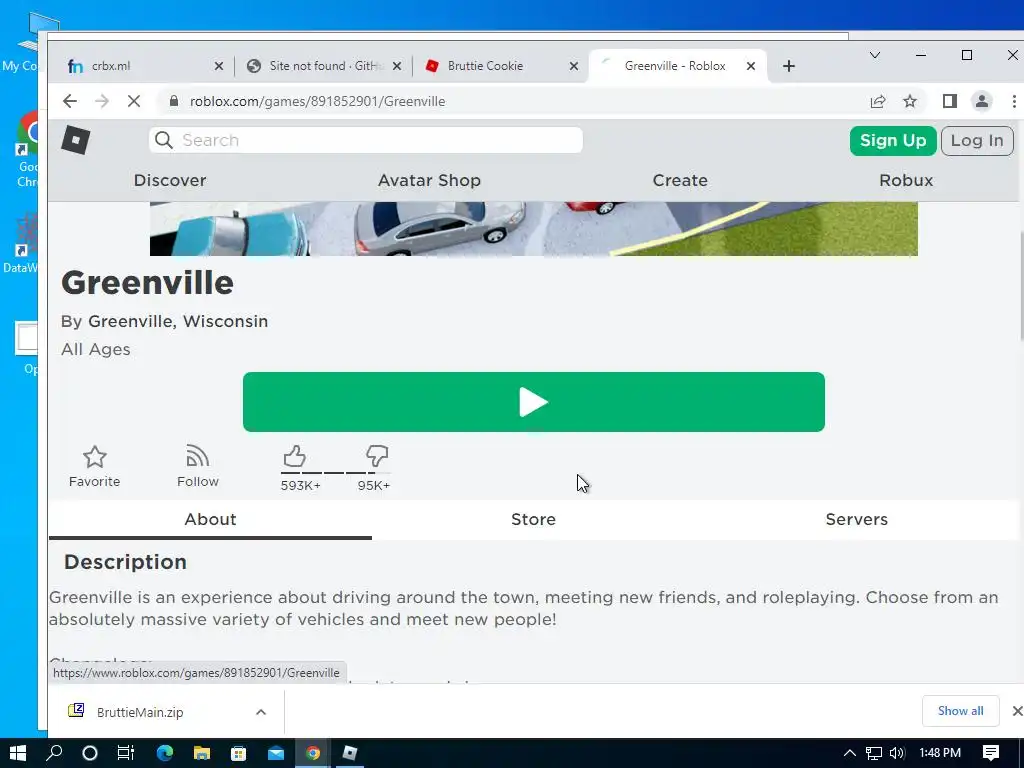Click the 593K+ likes count
The width and height of the screenshot is (1024, 768).
tap(300, 486)
